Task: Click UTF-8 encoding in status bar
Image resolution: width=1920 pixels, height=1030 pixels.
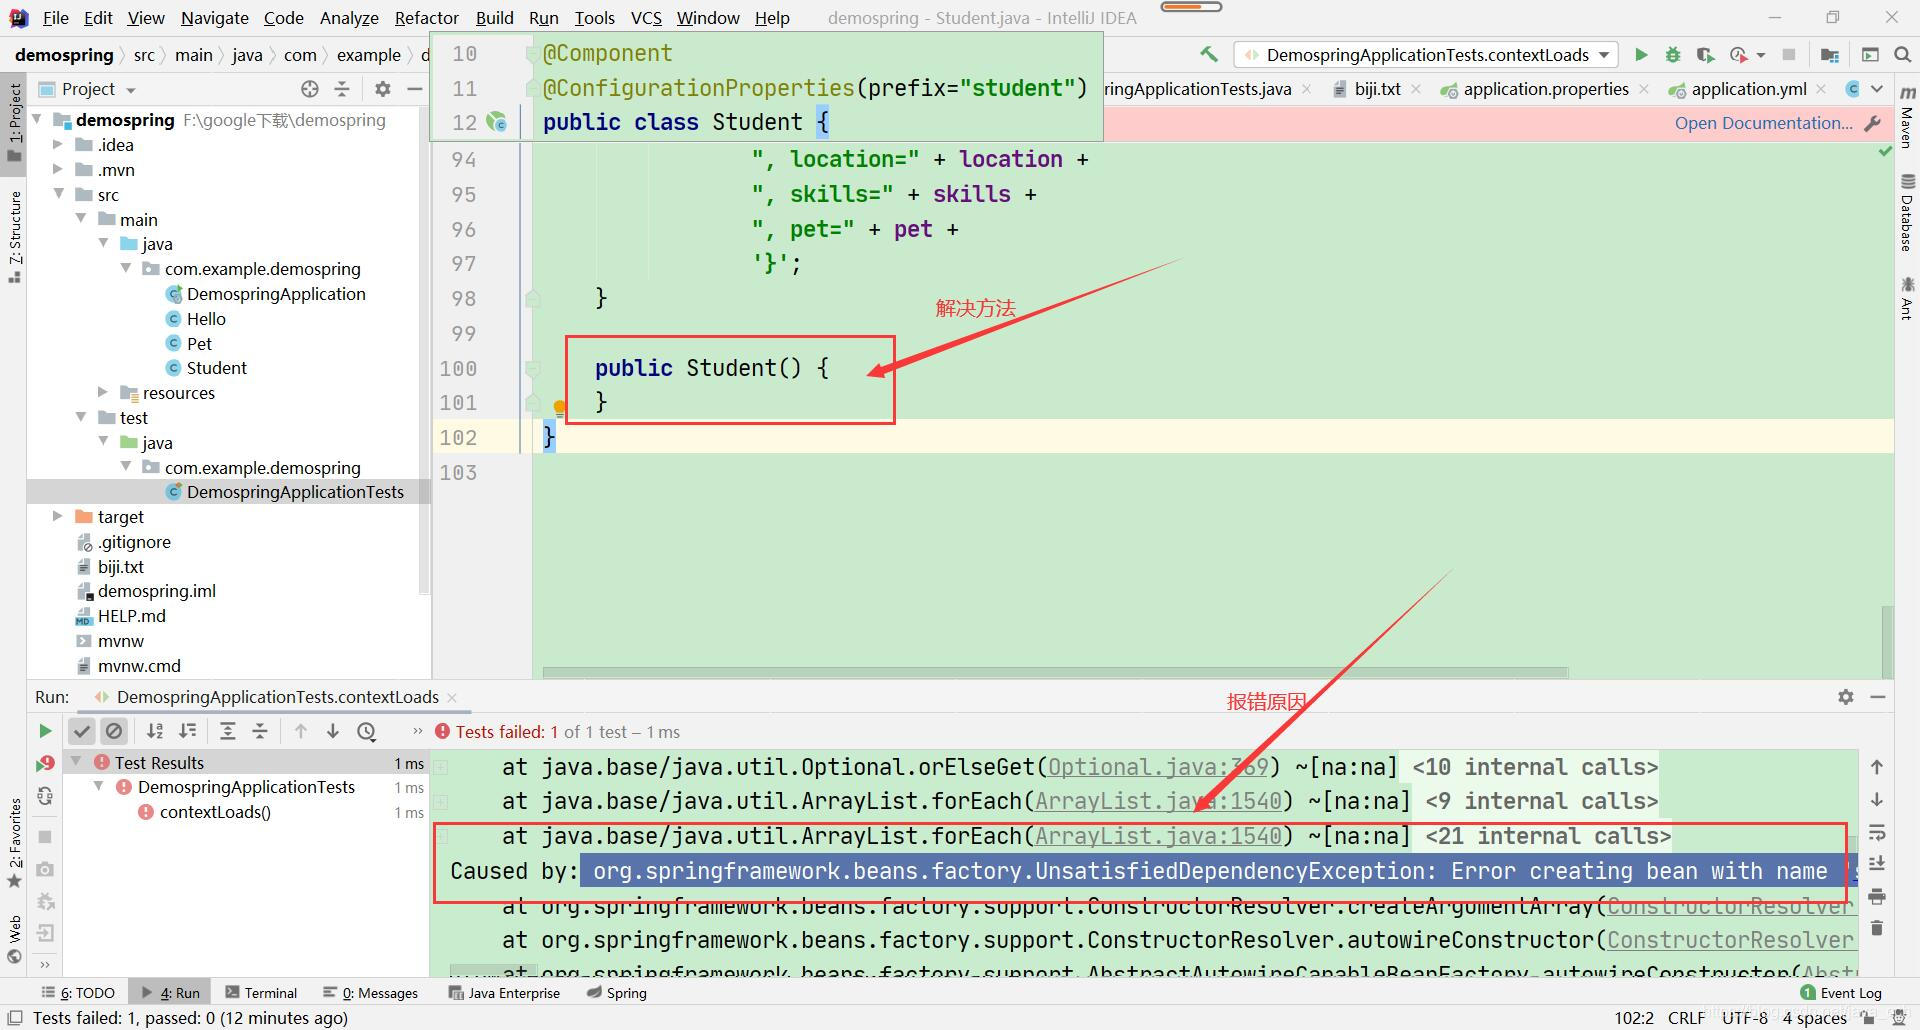Action: pos(1745,1018)
